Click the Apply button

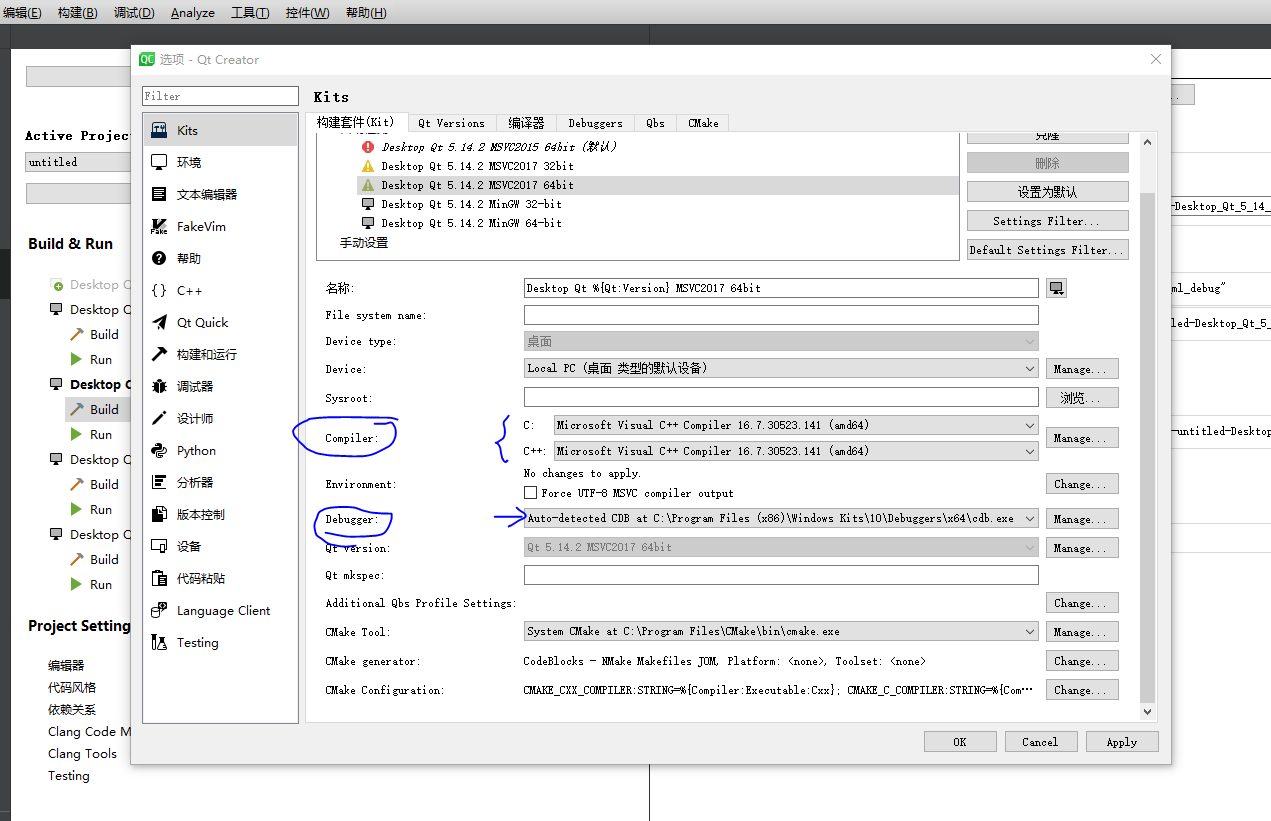click(x=1121, y=742)
